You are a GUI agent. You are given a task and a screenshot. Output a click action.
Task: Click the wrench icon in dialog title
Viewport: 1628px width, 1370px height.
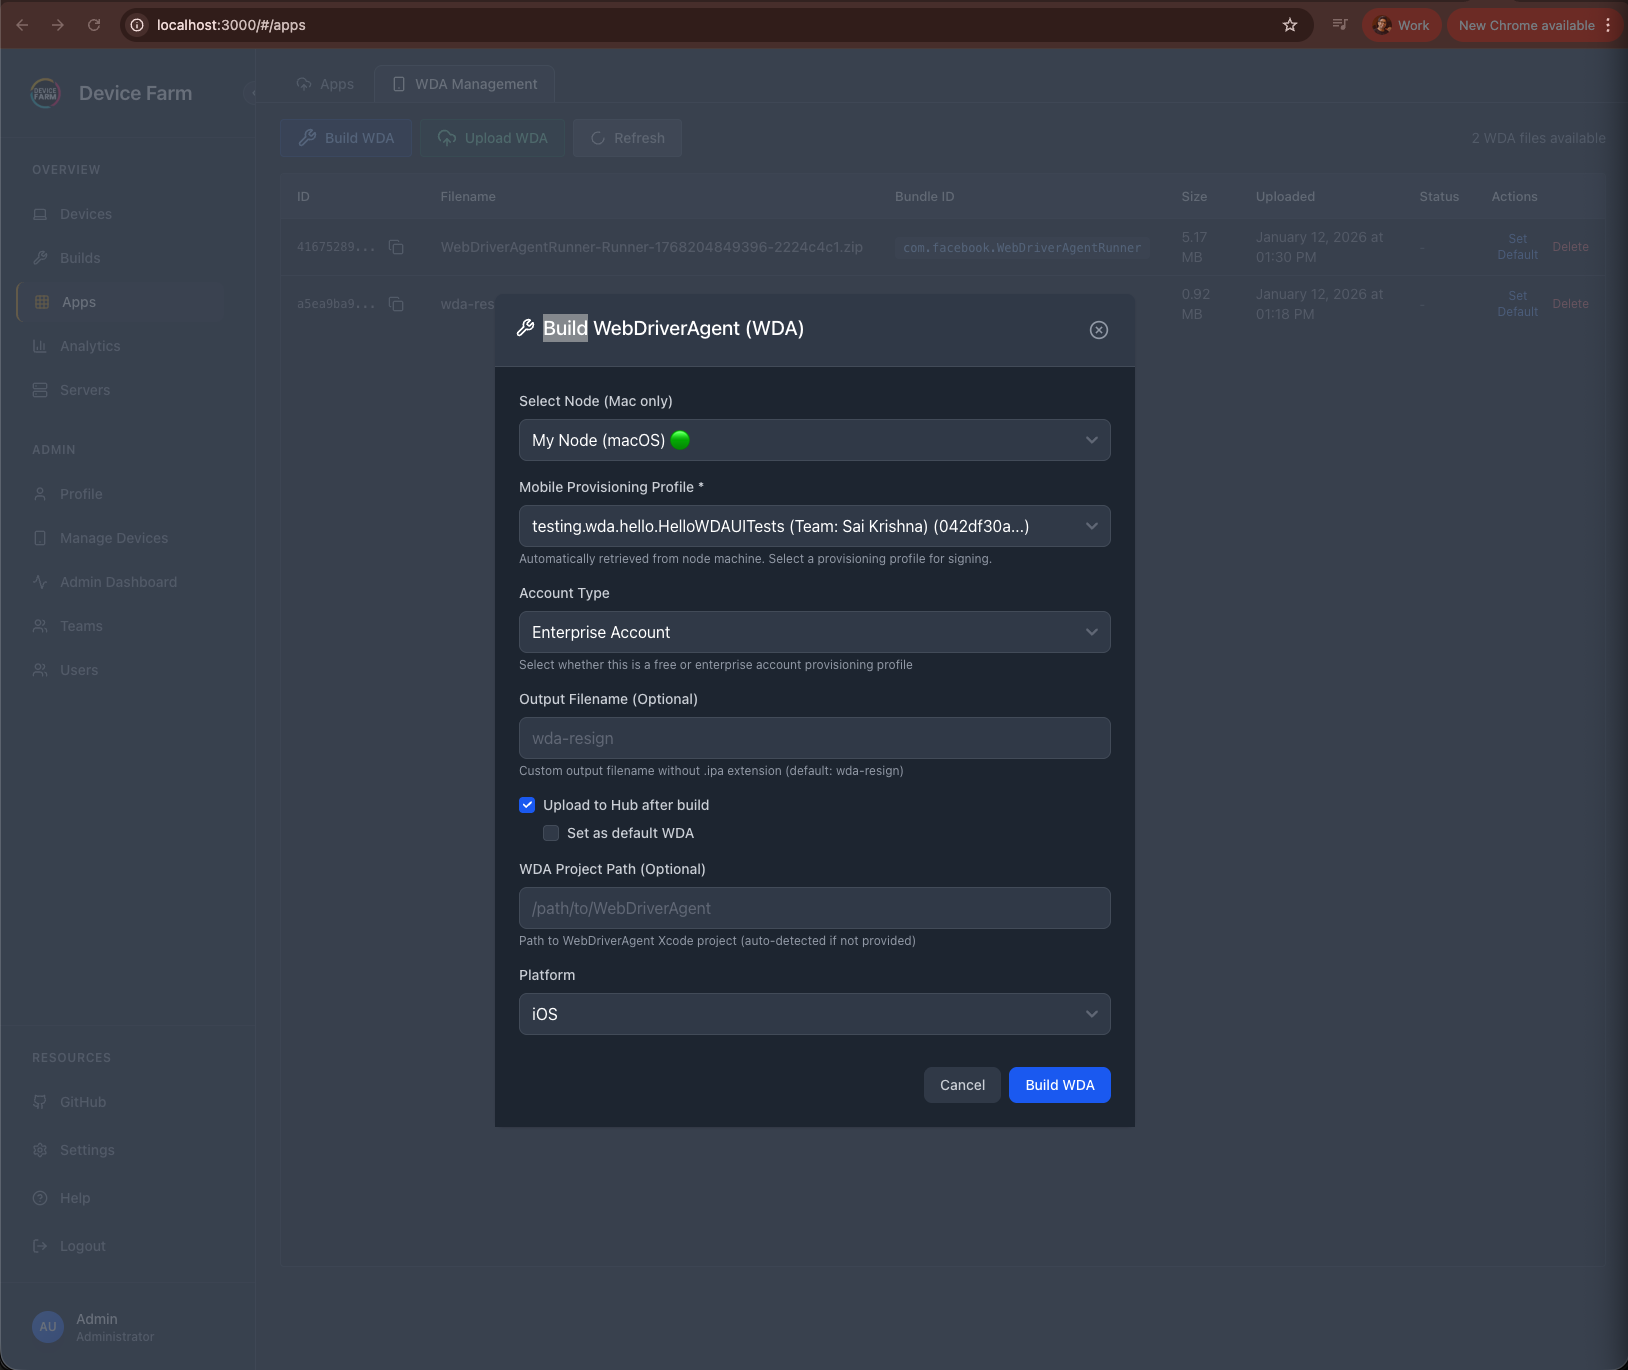[x=525, y=328]
